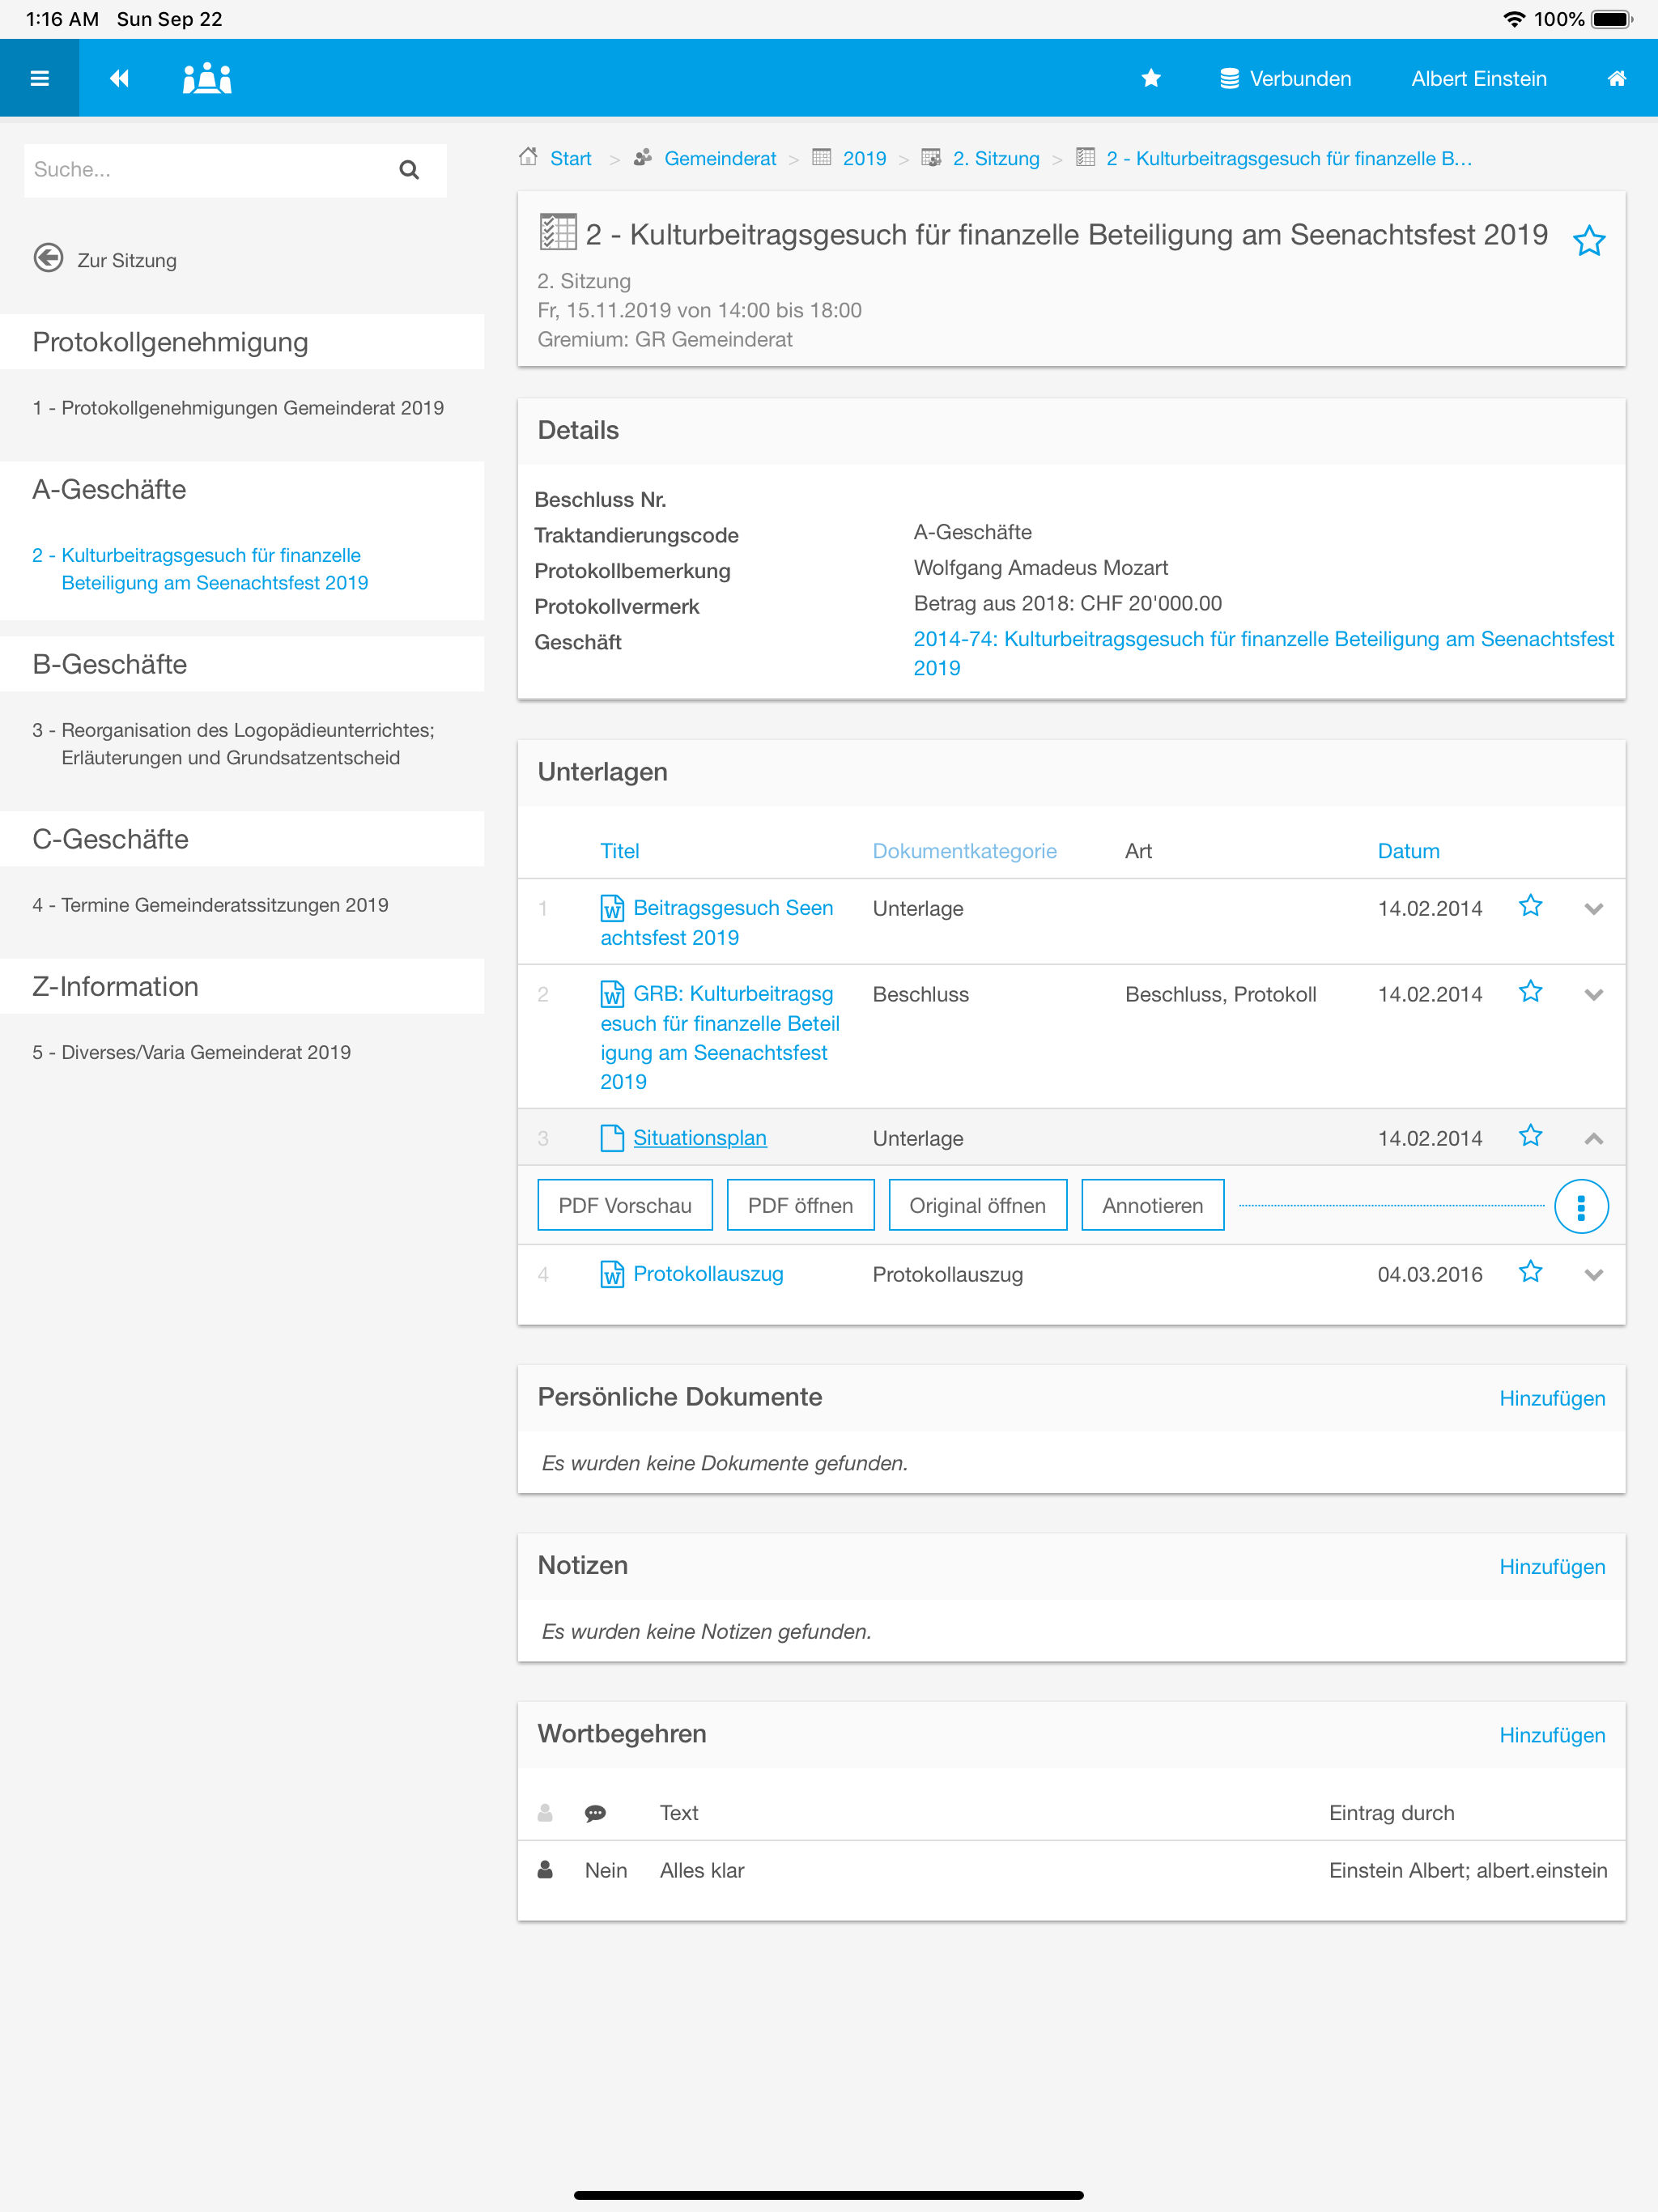Open more options three-dot button
The height and width of the screenshot is (2212, 1658).
1581,1207
